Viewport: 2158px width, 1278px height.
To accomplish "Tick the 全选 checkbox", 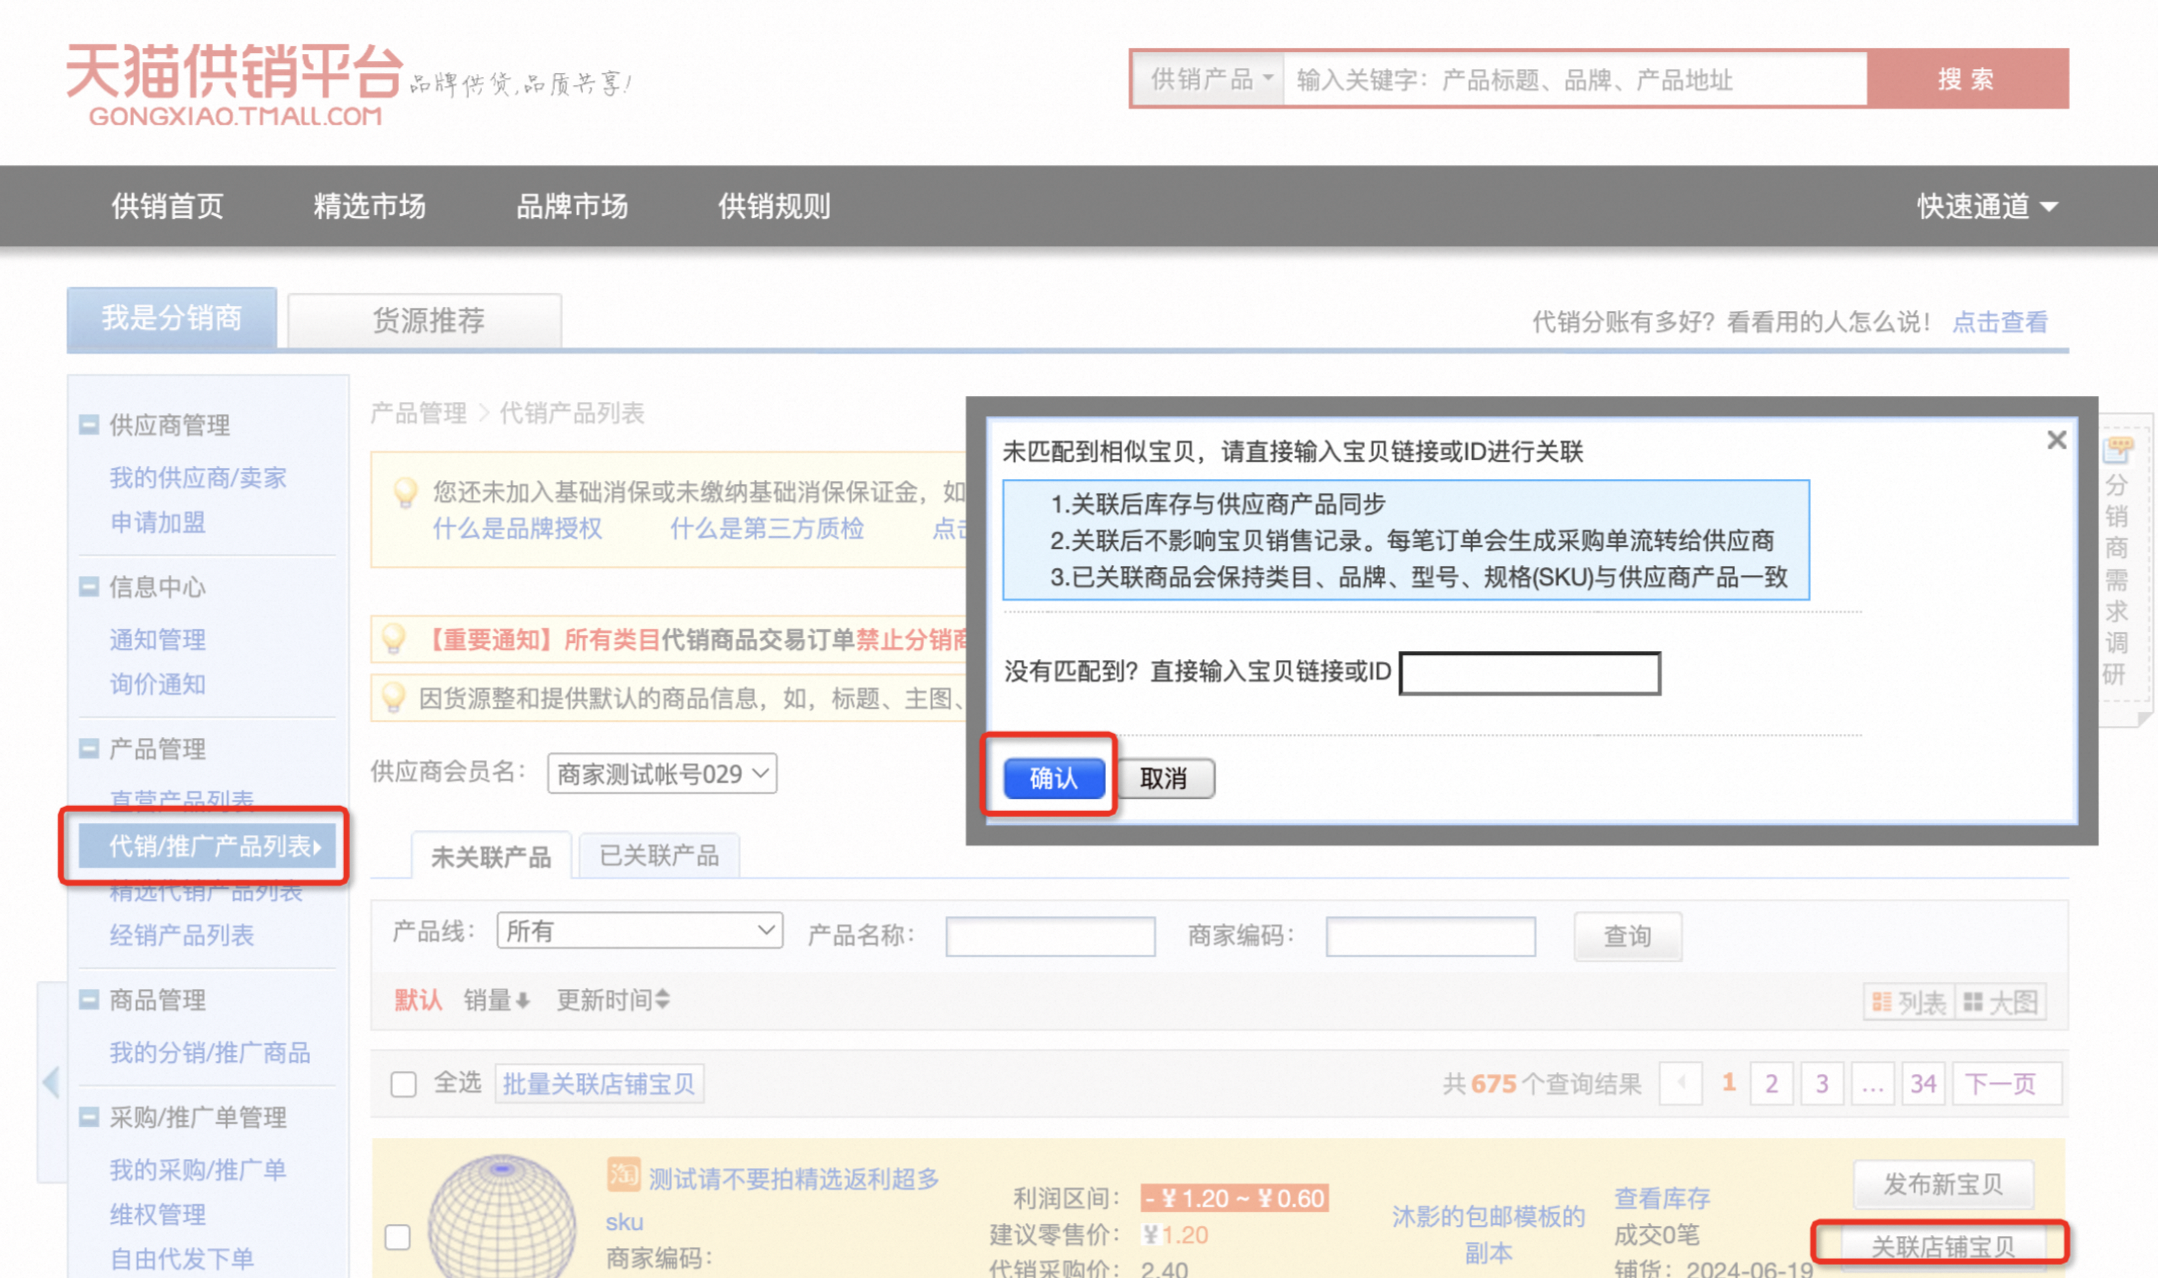I will tap(403, 1084).
